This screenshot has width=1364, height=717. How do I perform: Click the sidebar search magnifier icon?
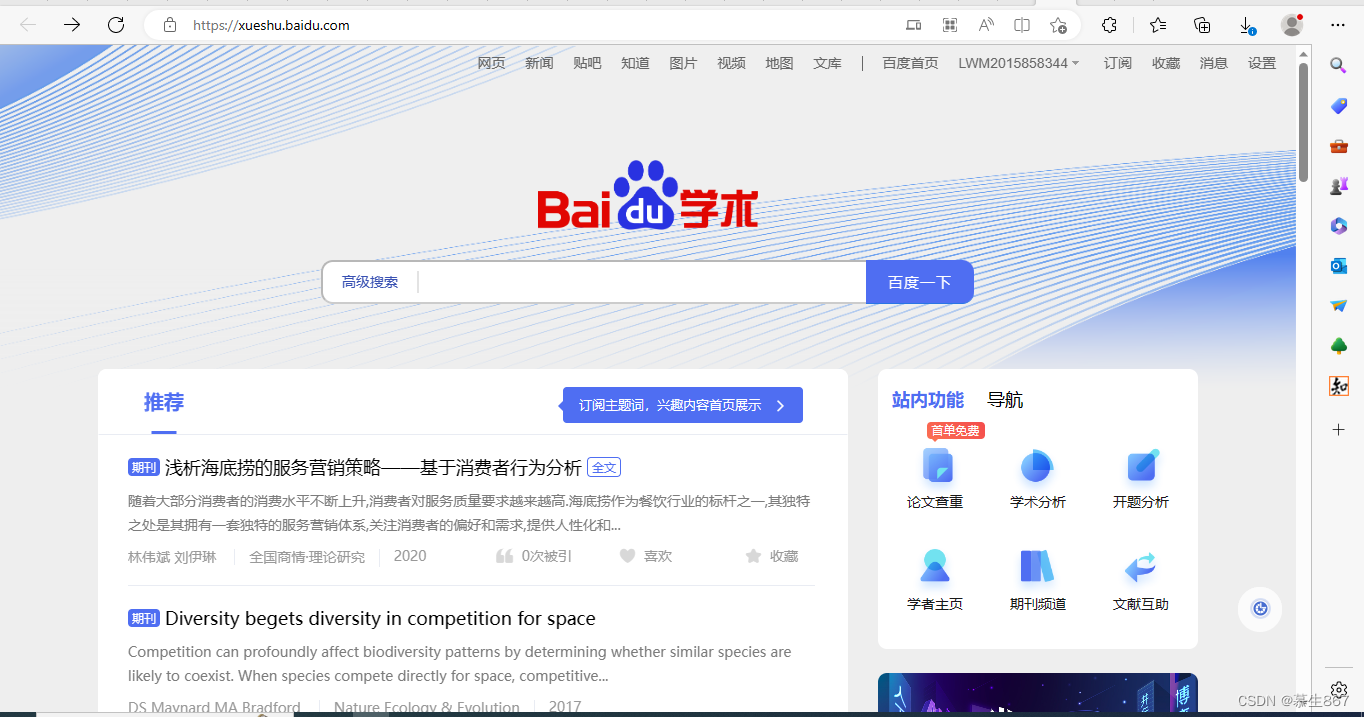point(1338,66)
